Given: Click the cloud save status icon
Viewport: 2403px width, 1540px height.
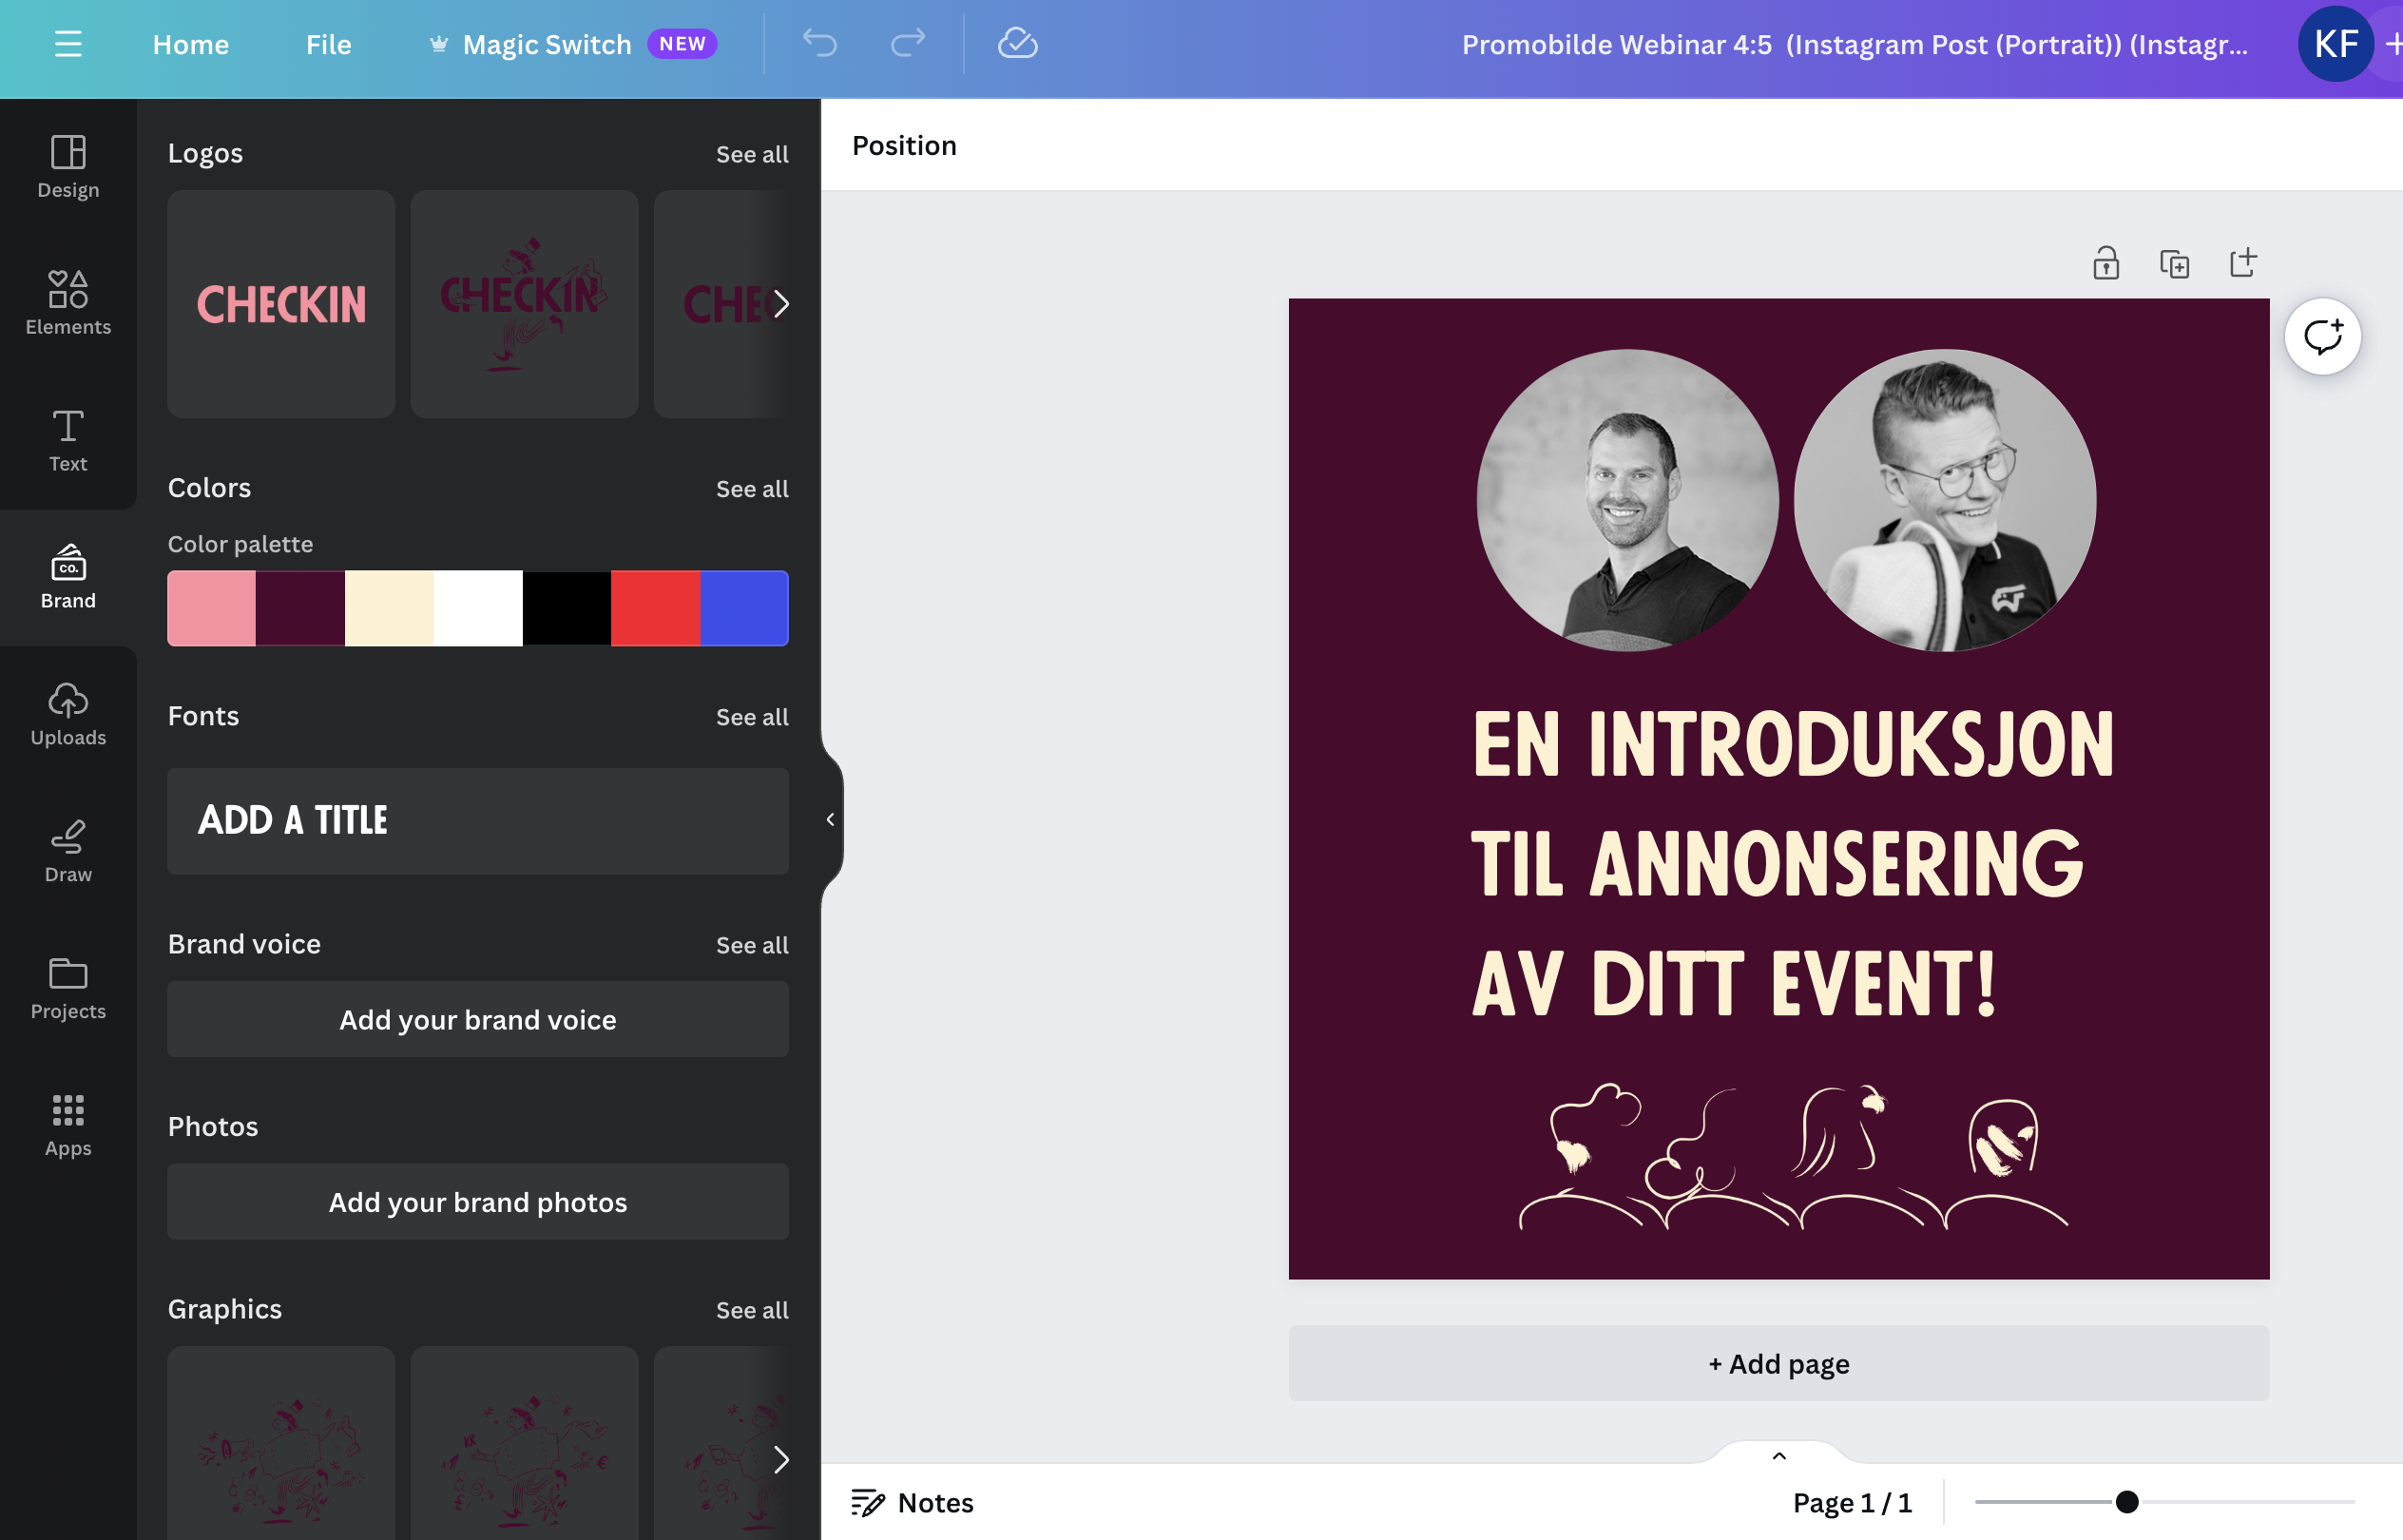Looking at the screenshot, I should click(x=1017, y=43).
